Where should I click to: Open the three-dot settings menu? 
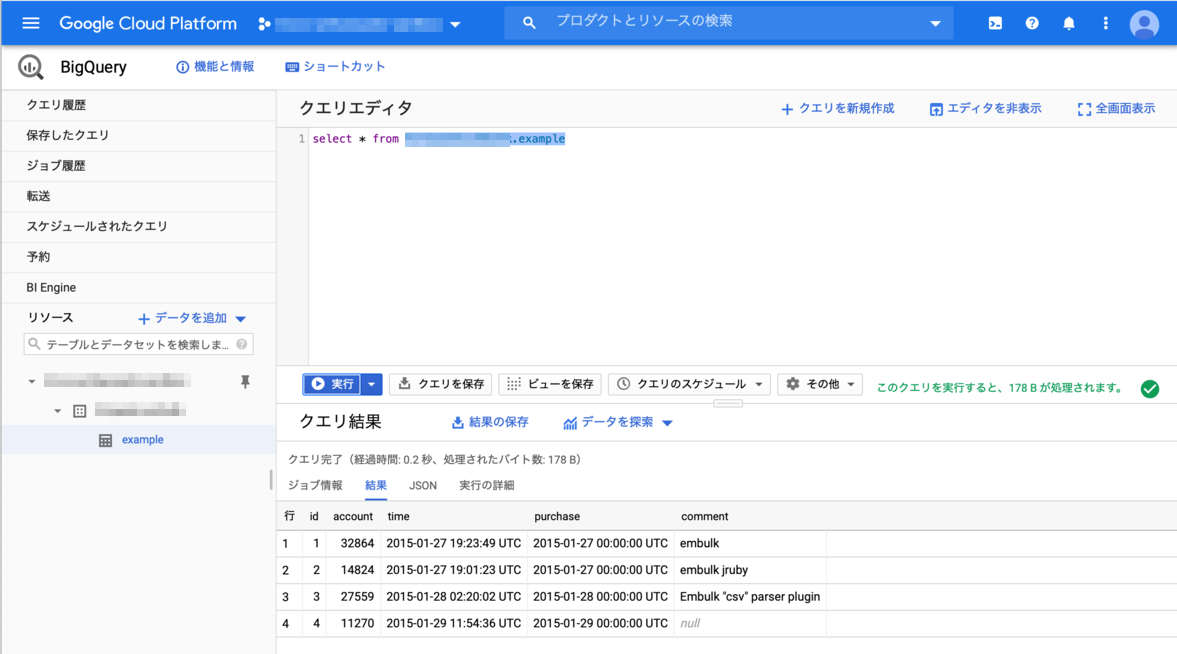(1105, 23)
